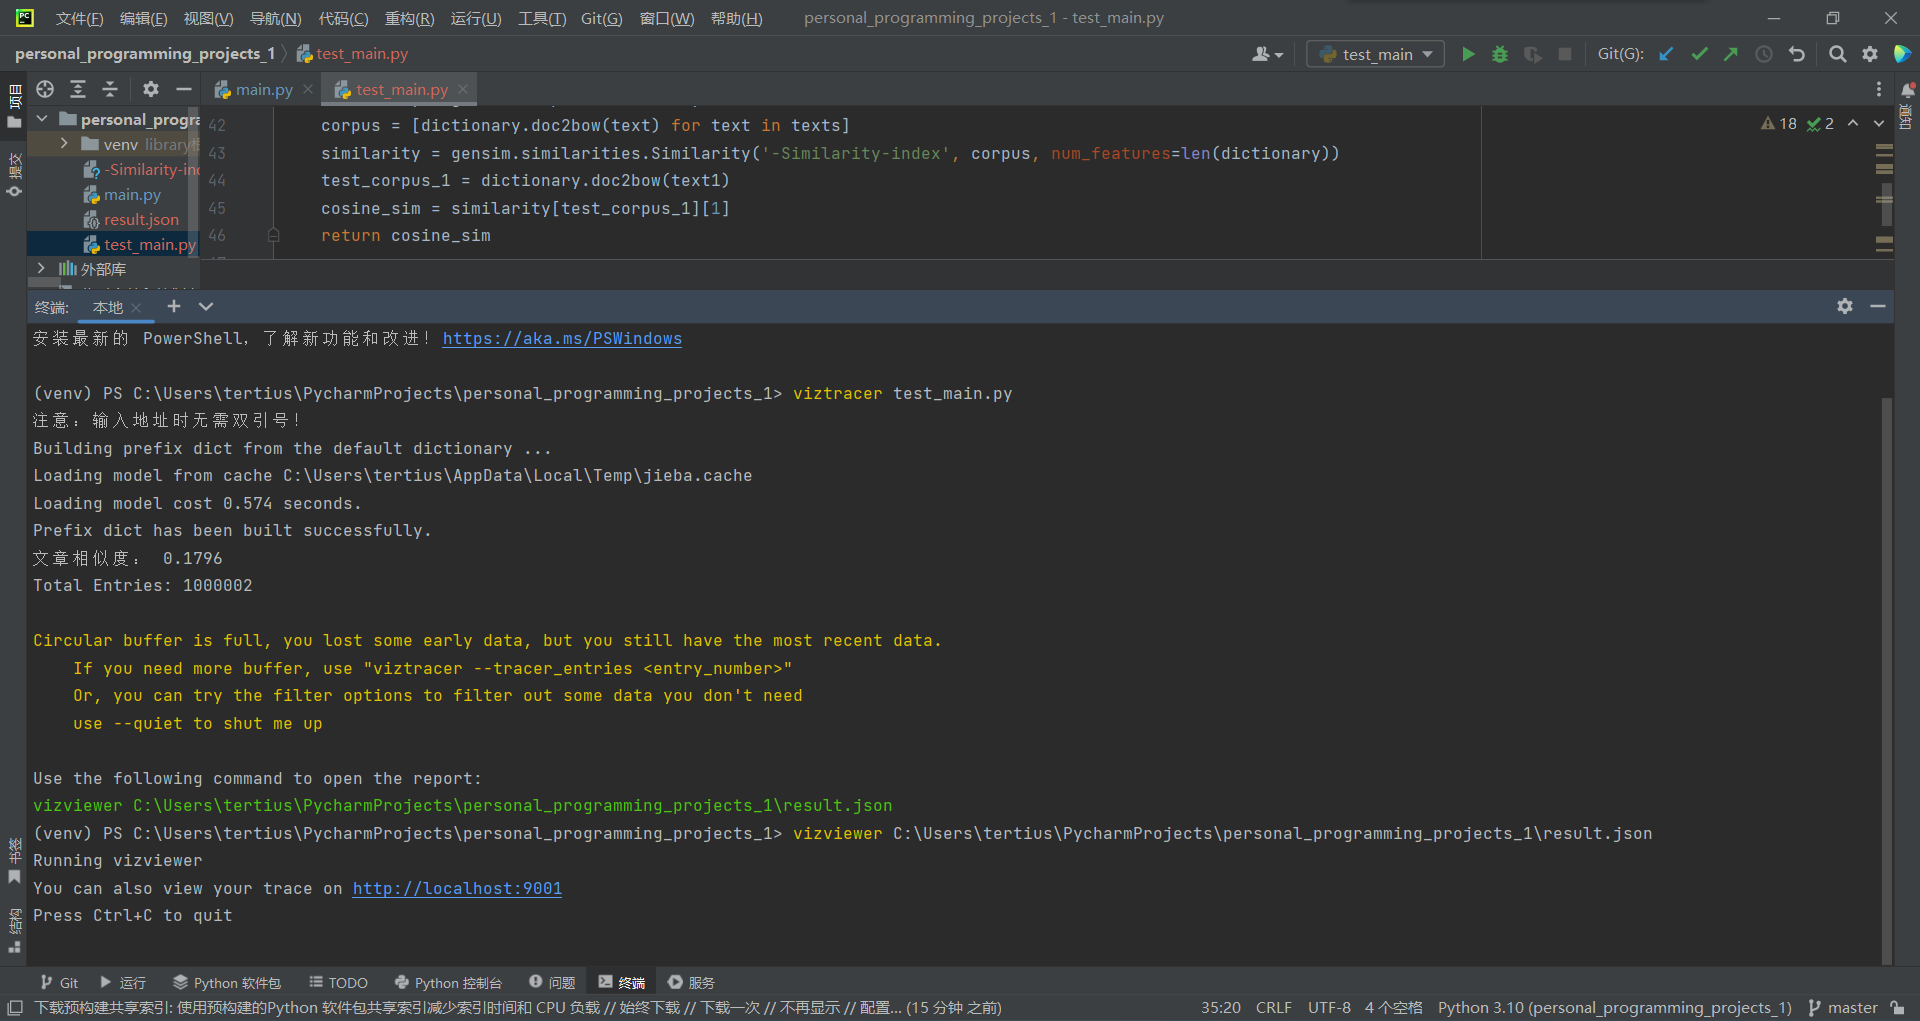This screenshot has width=1920, height=1021.
Task: Select result.json in project tree
Action: [141, 219]
